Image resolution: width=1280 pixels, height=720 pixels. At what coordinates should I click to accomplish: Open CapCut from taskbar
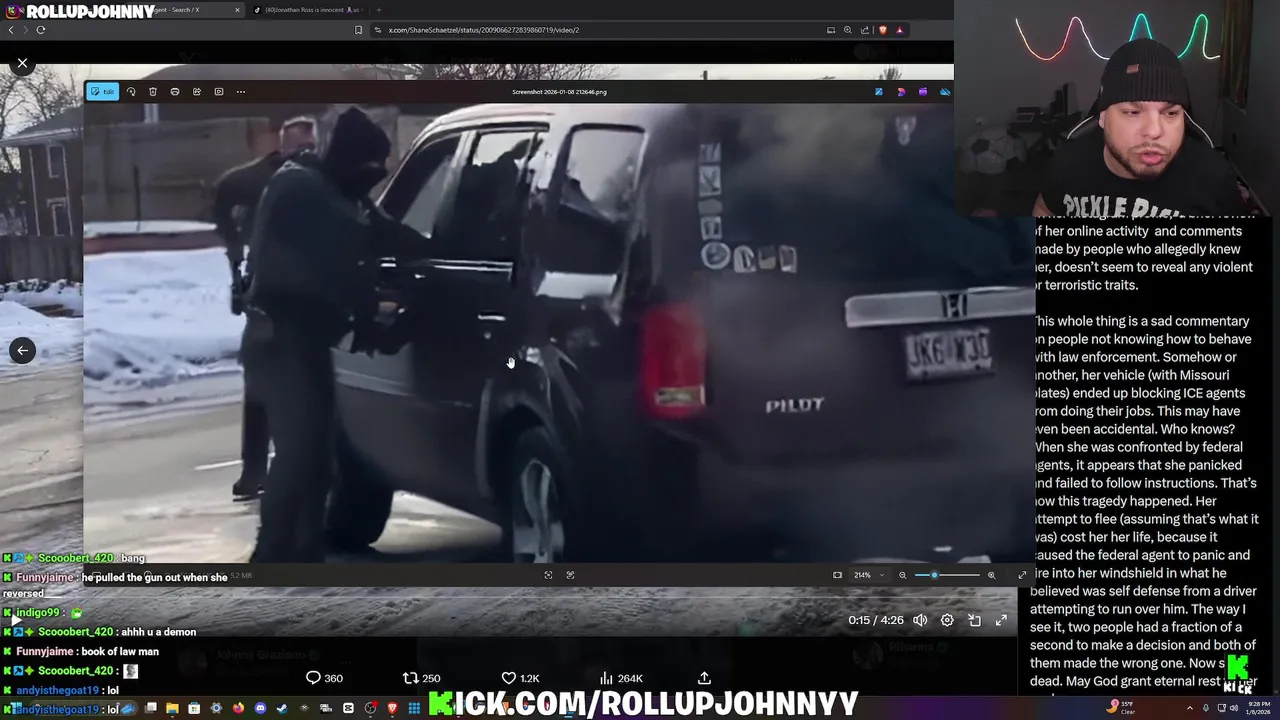348,709
